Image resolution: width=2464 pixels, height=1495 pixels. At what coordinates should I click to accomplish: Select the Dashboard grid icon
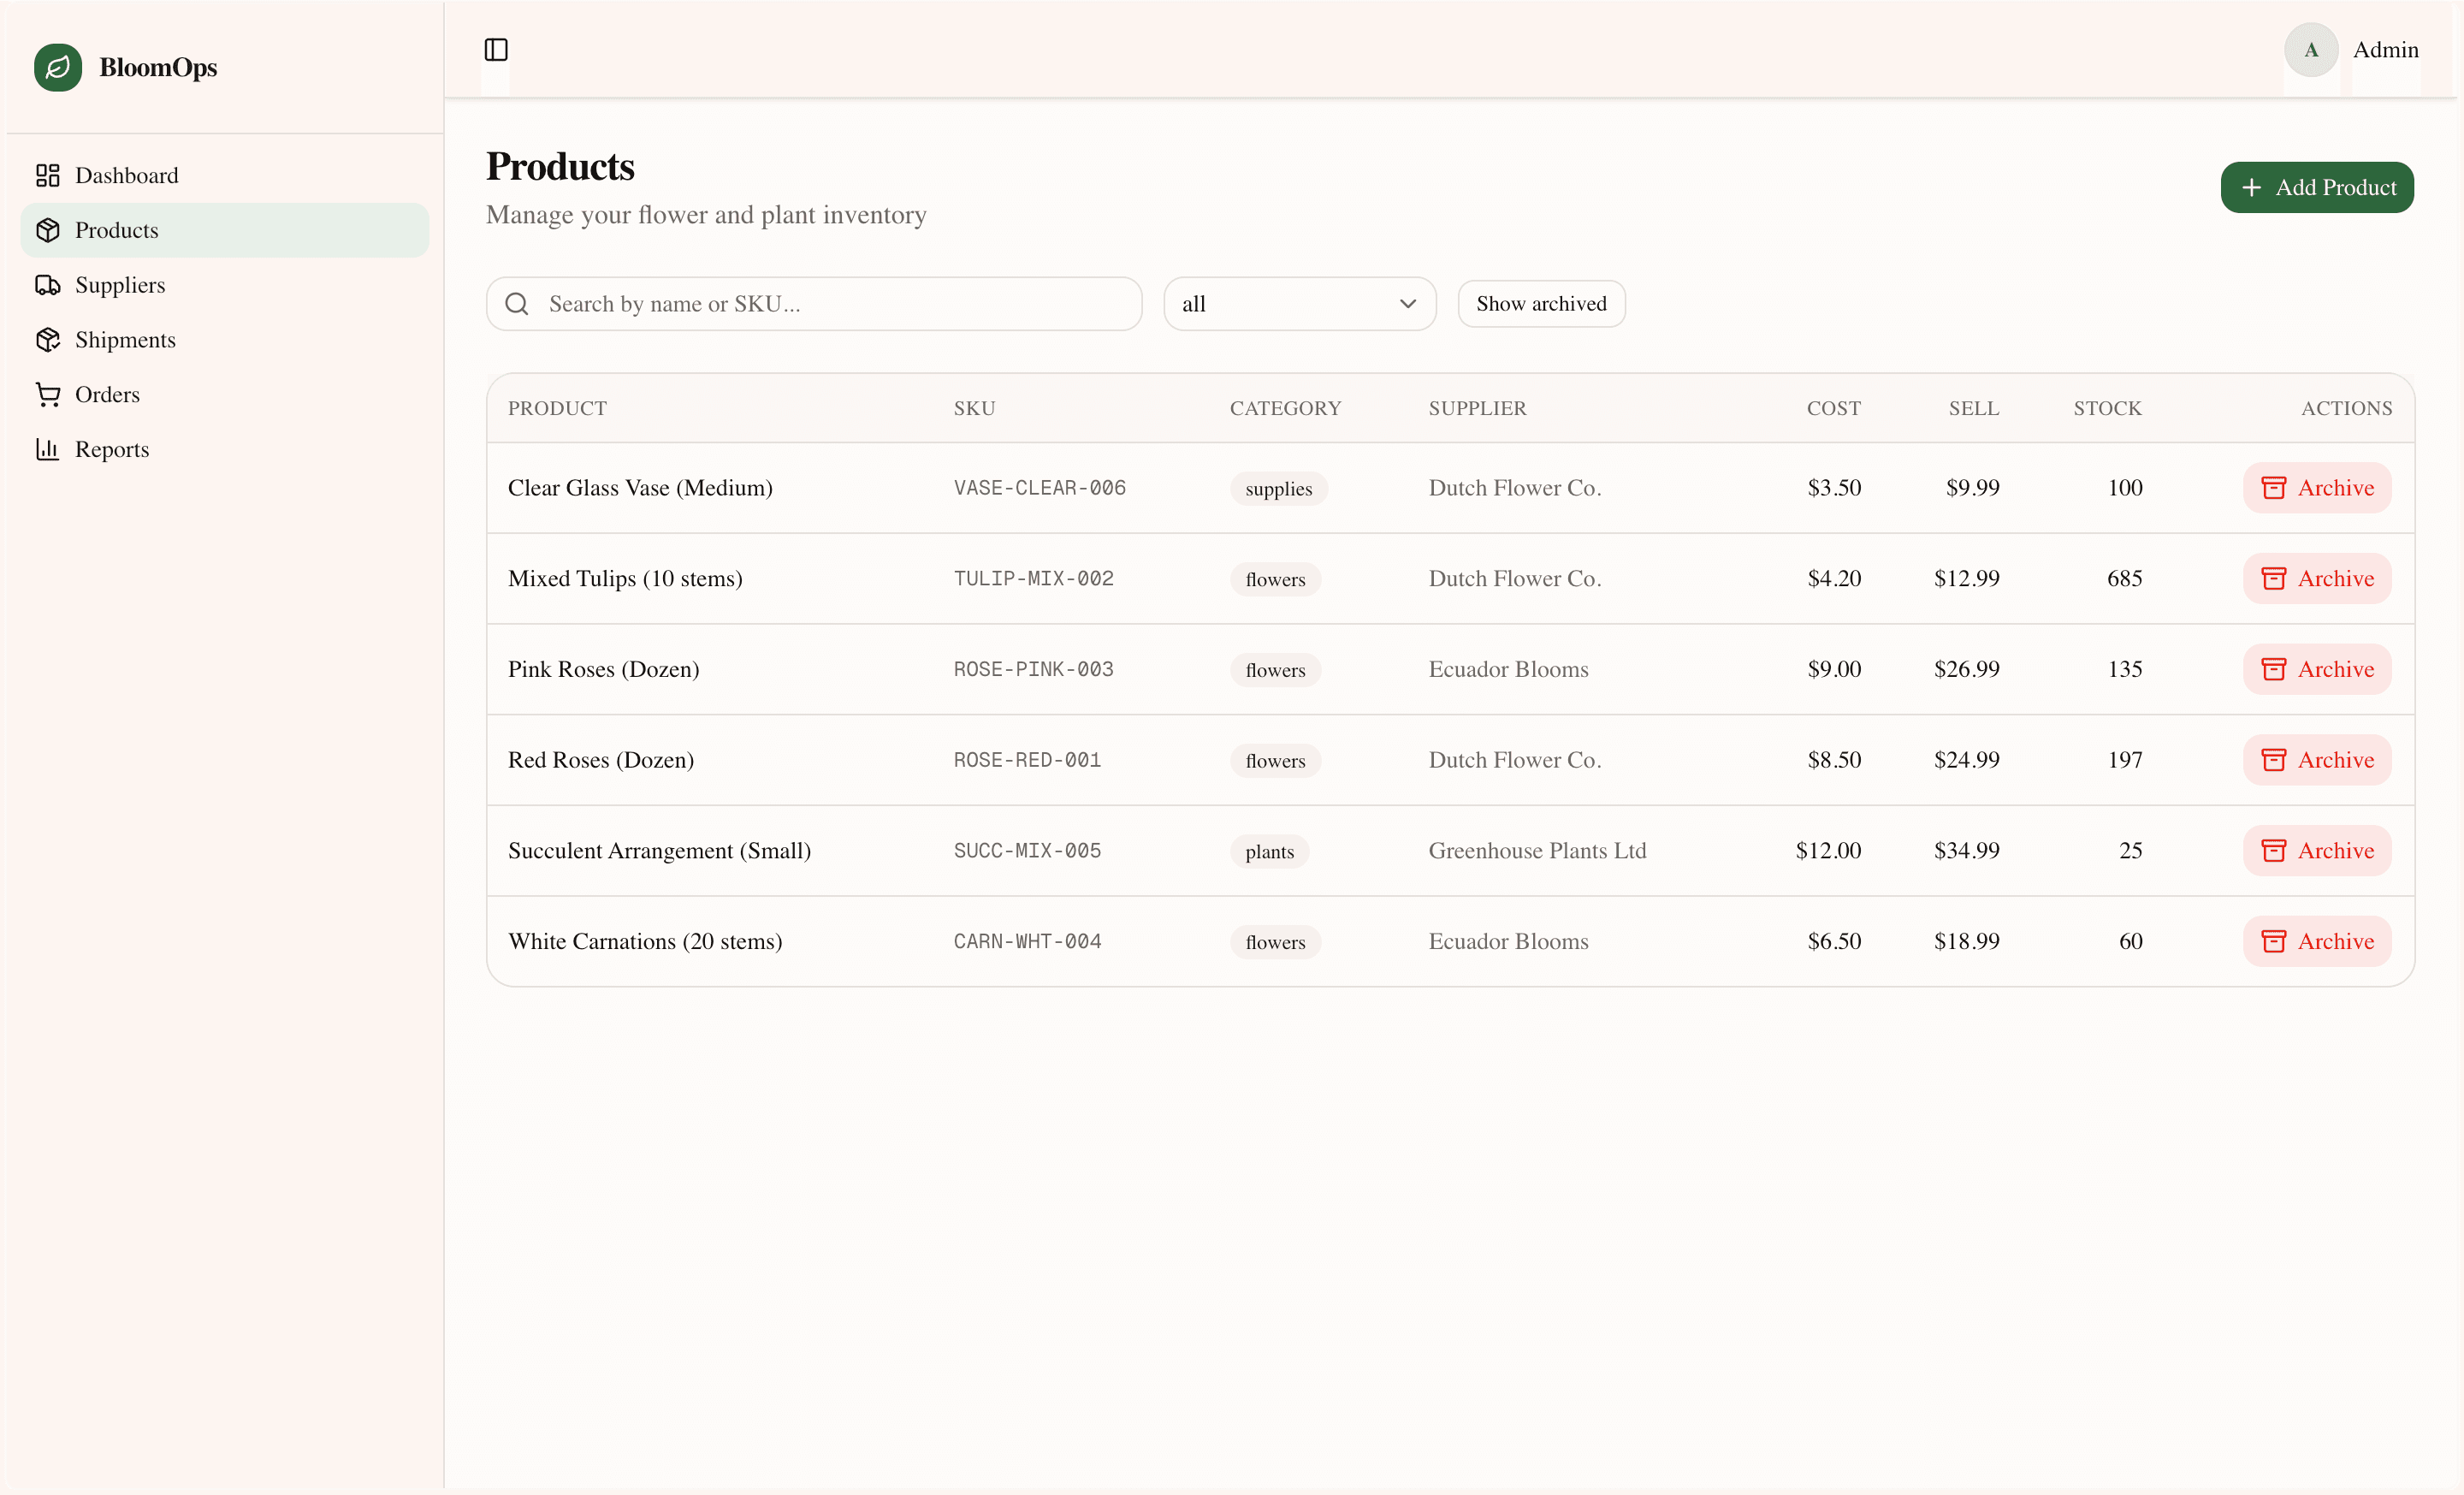(x=47, y=175)
